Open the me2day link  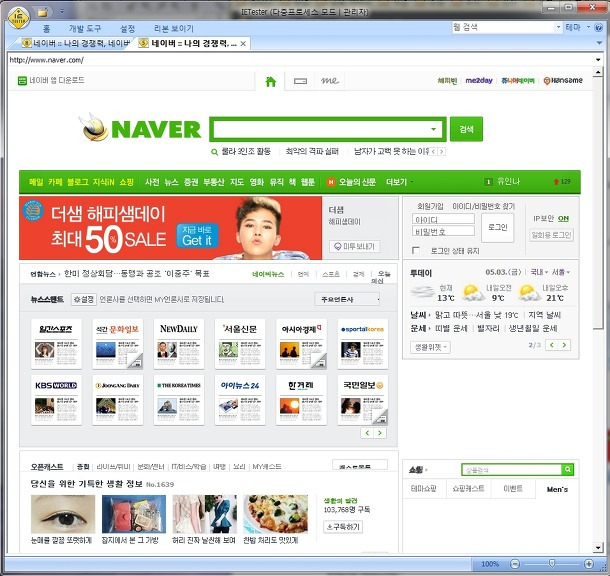479,81
